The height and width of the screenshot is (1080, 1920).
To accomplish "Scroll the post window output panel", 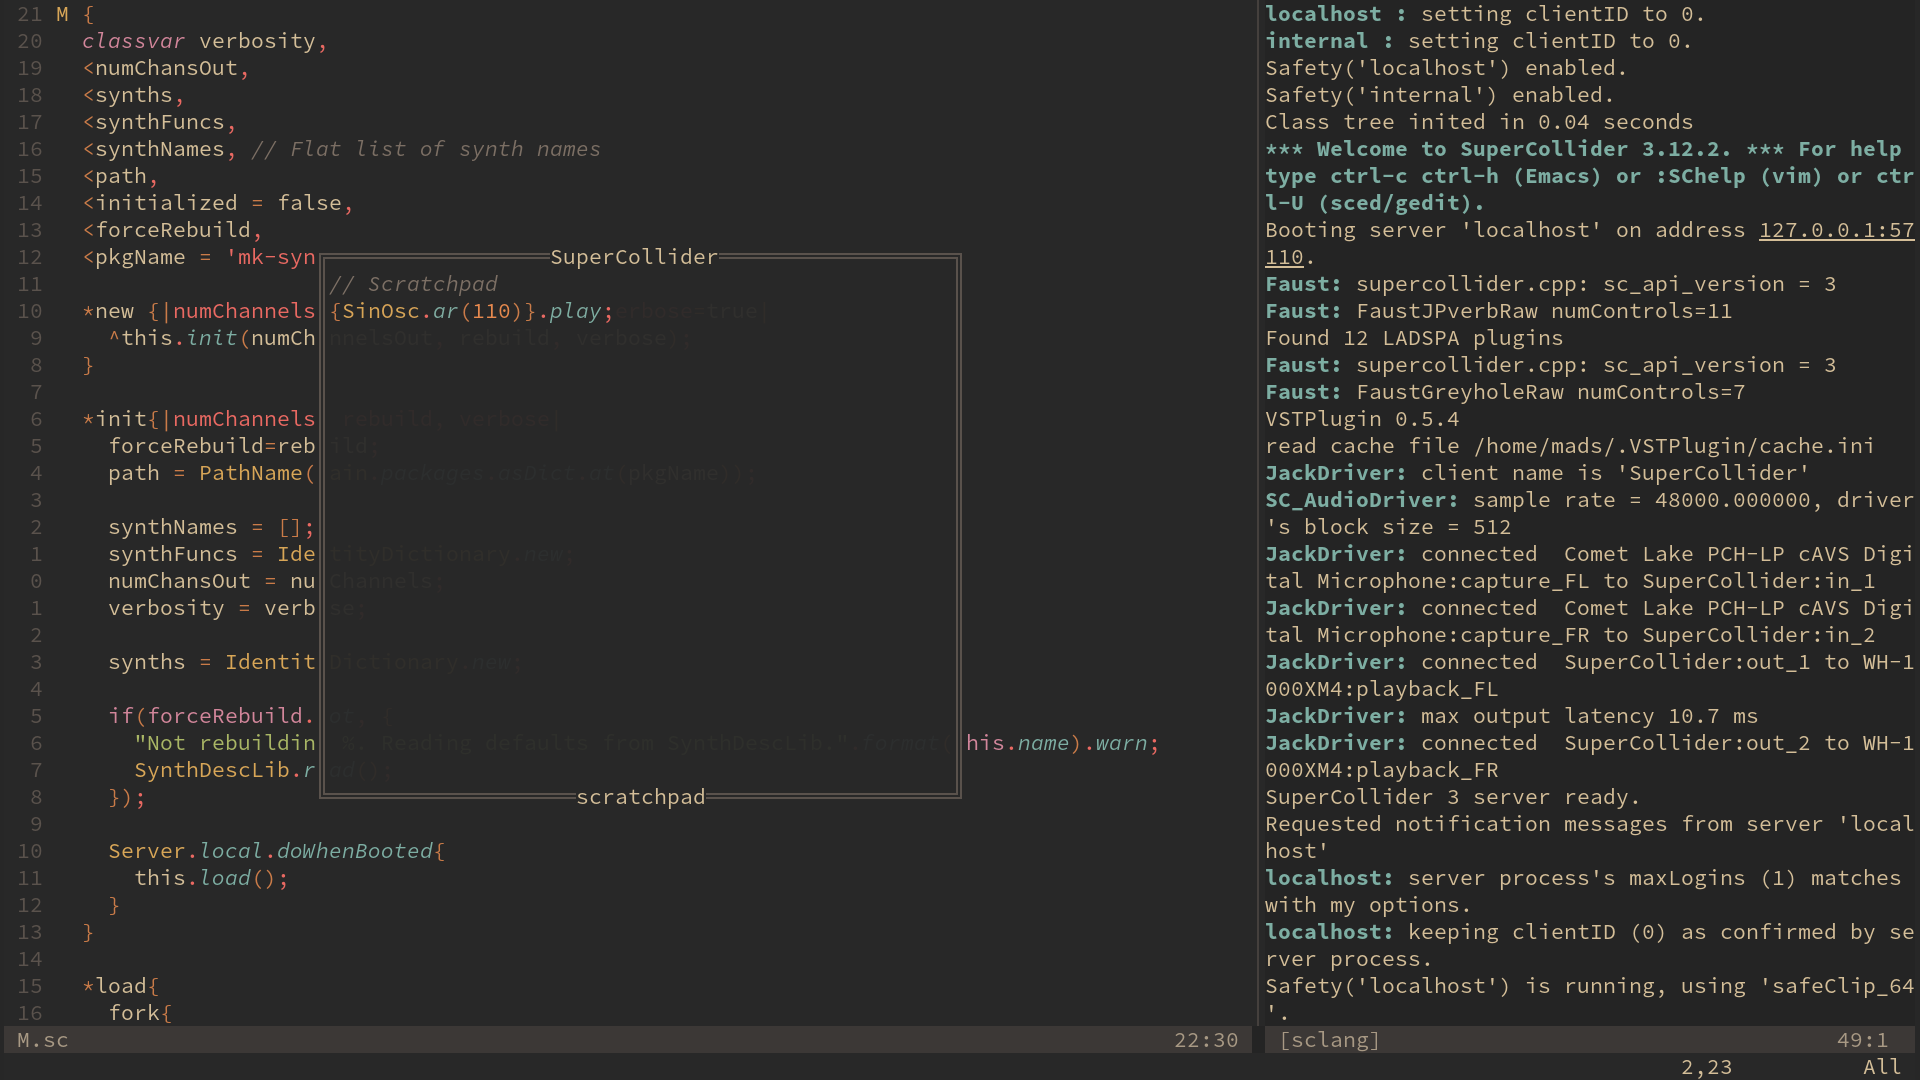I will 1582,527.
